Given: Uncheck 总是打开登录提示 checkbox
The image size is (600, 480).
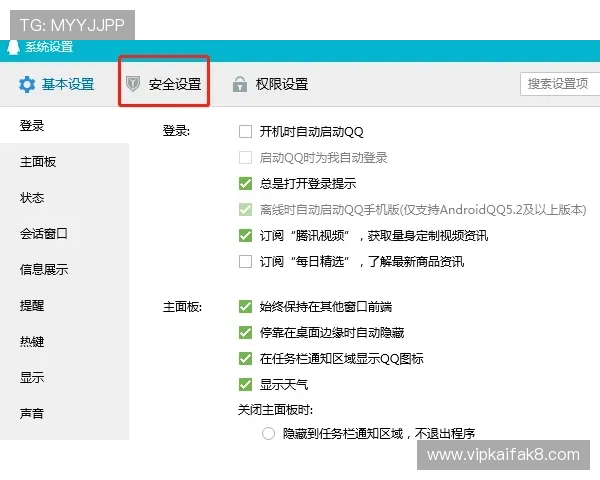Looking at the screenshot, I should click(x=245, y=183).
